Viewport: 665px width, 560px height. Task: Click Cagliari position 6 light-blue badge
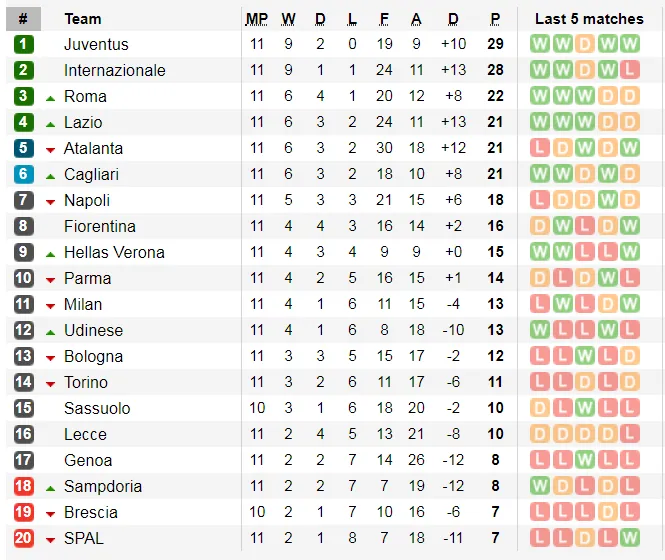24,174
